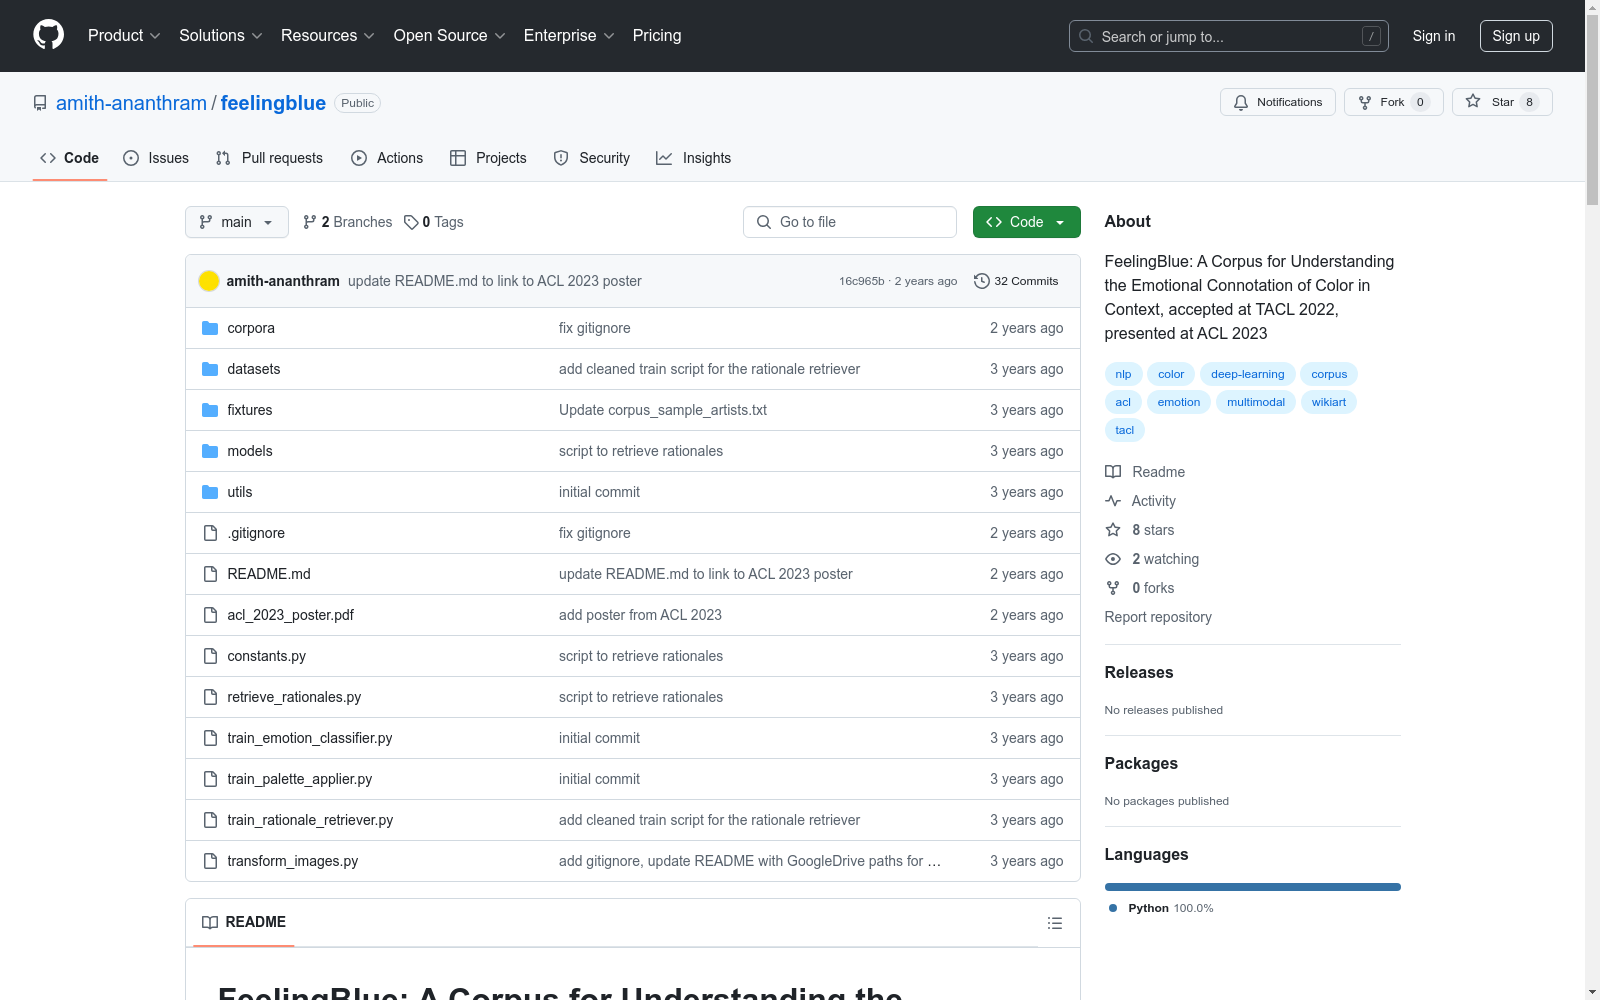
Task: Click the Sign in link
Action: tap(1434, 36)
